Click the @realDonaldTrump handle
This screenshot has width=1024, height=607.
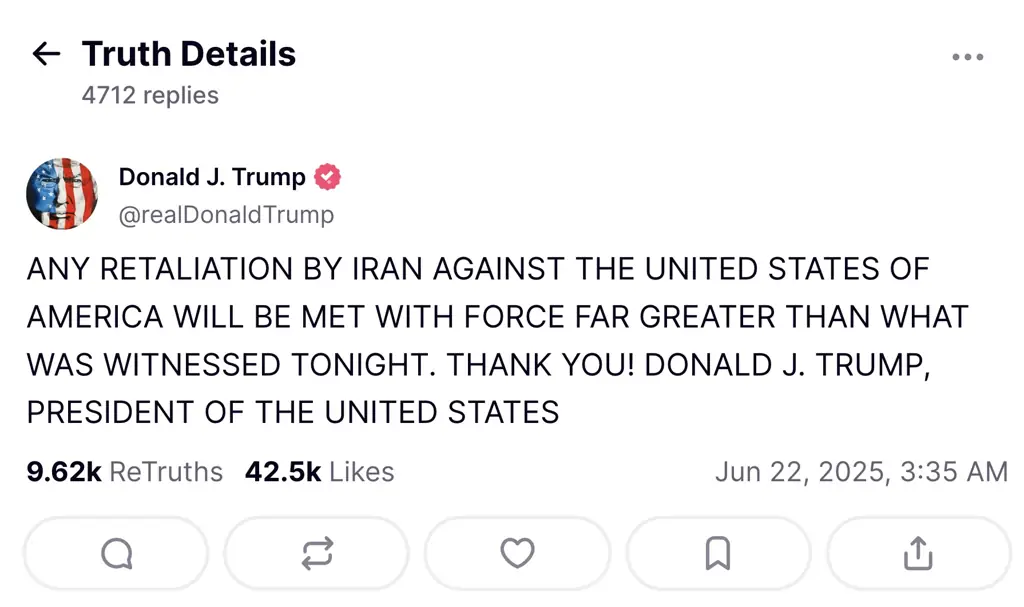(226, 215)
